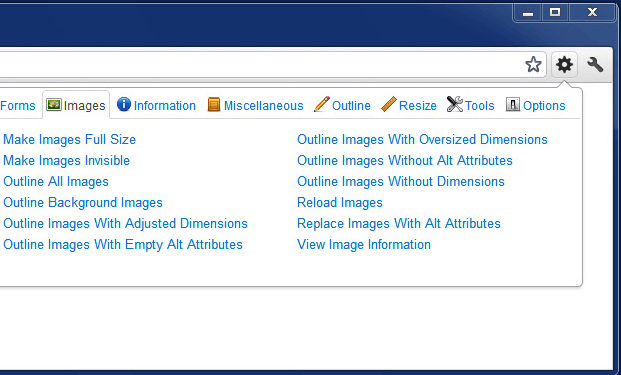
Task: Click Outline All Images
Action: coord(56,181)
